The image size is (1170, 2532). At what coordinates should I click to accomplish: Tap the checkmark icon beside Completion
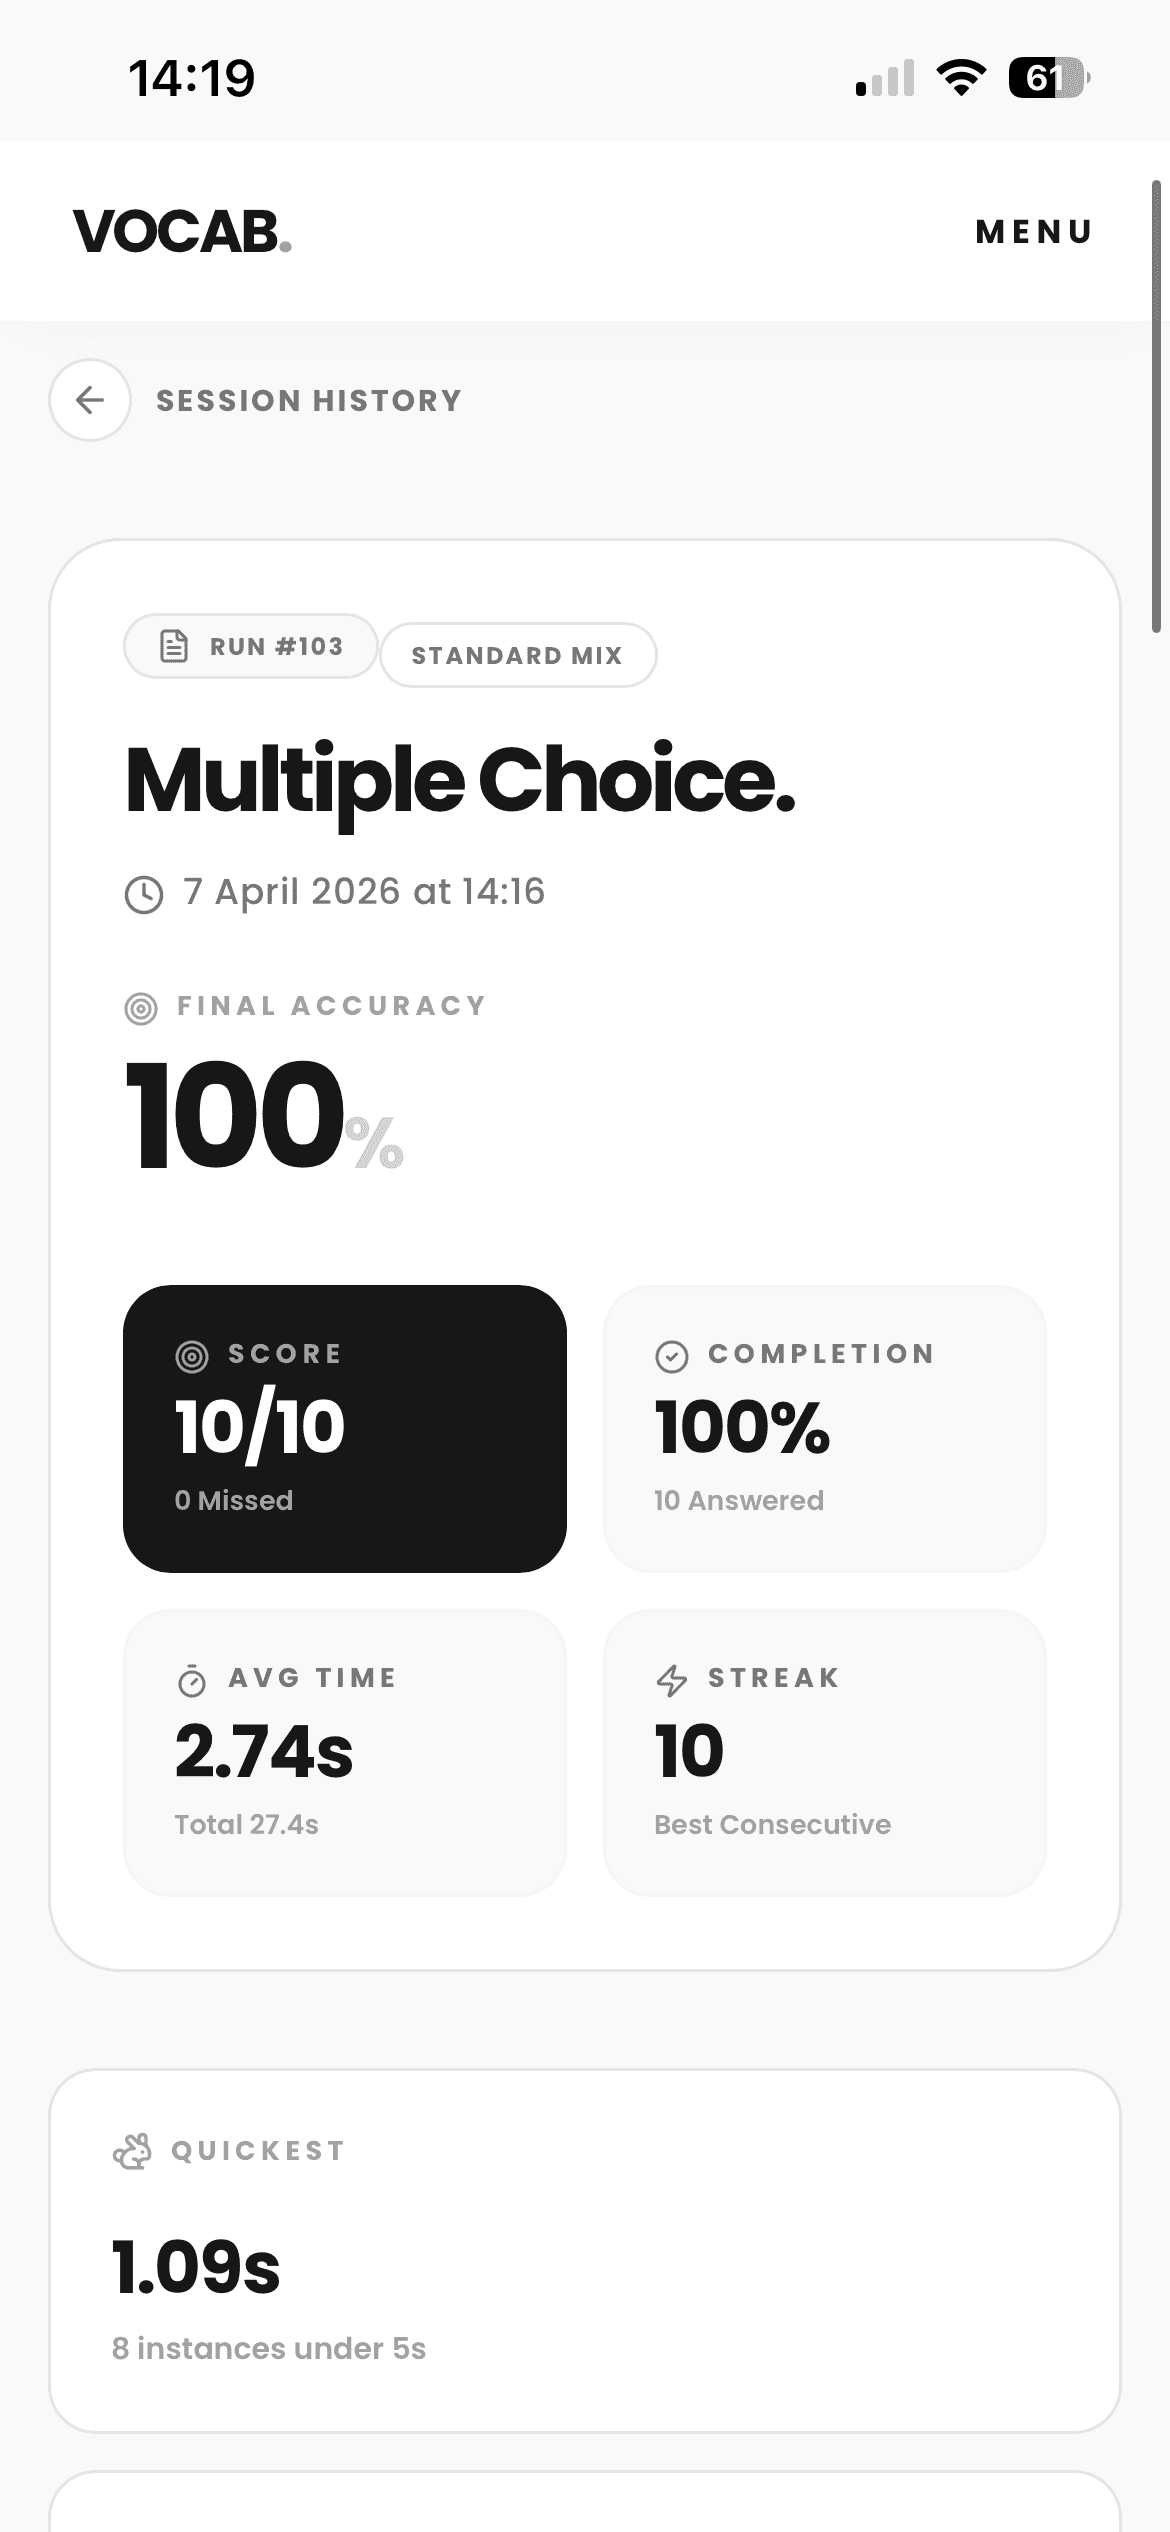coord(672,1356)
